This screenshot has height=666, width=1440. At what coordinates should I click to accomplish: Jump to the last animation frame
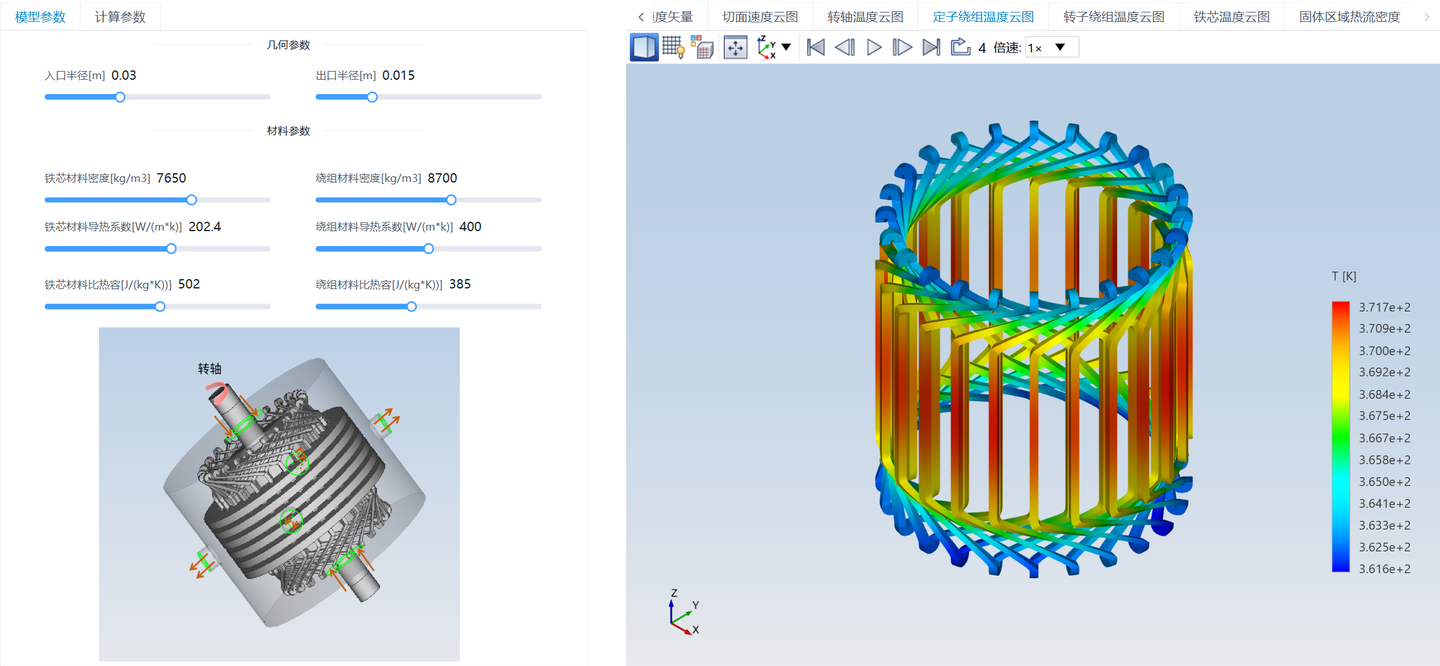point(931,47)
